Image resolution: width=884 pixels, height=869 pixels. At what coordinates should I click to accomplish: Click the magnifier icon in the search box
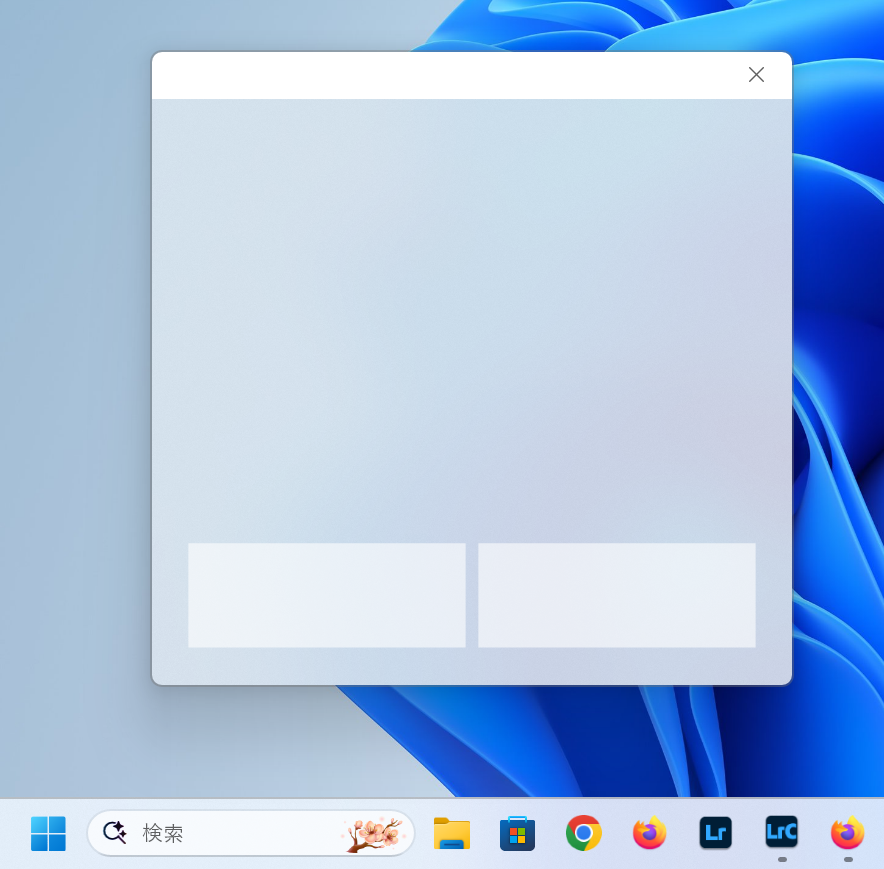(115, 832)
